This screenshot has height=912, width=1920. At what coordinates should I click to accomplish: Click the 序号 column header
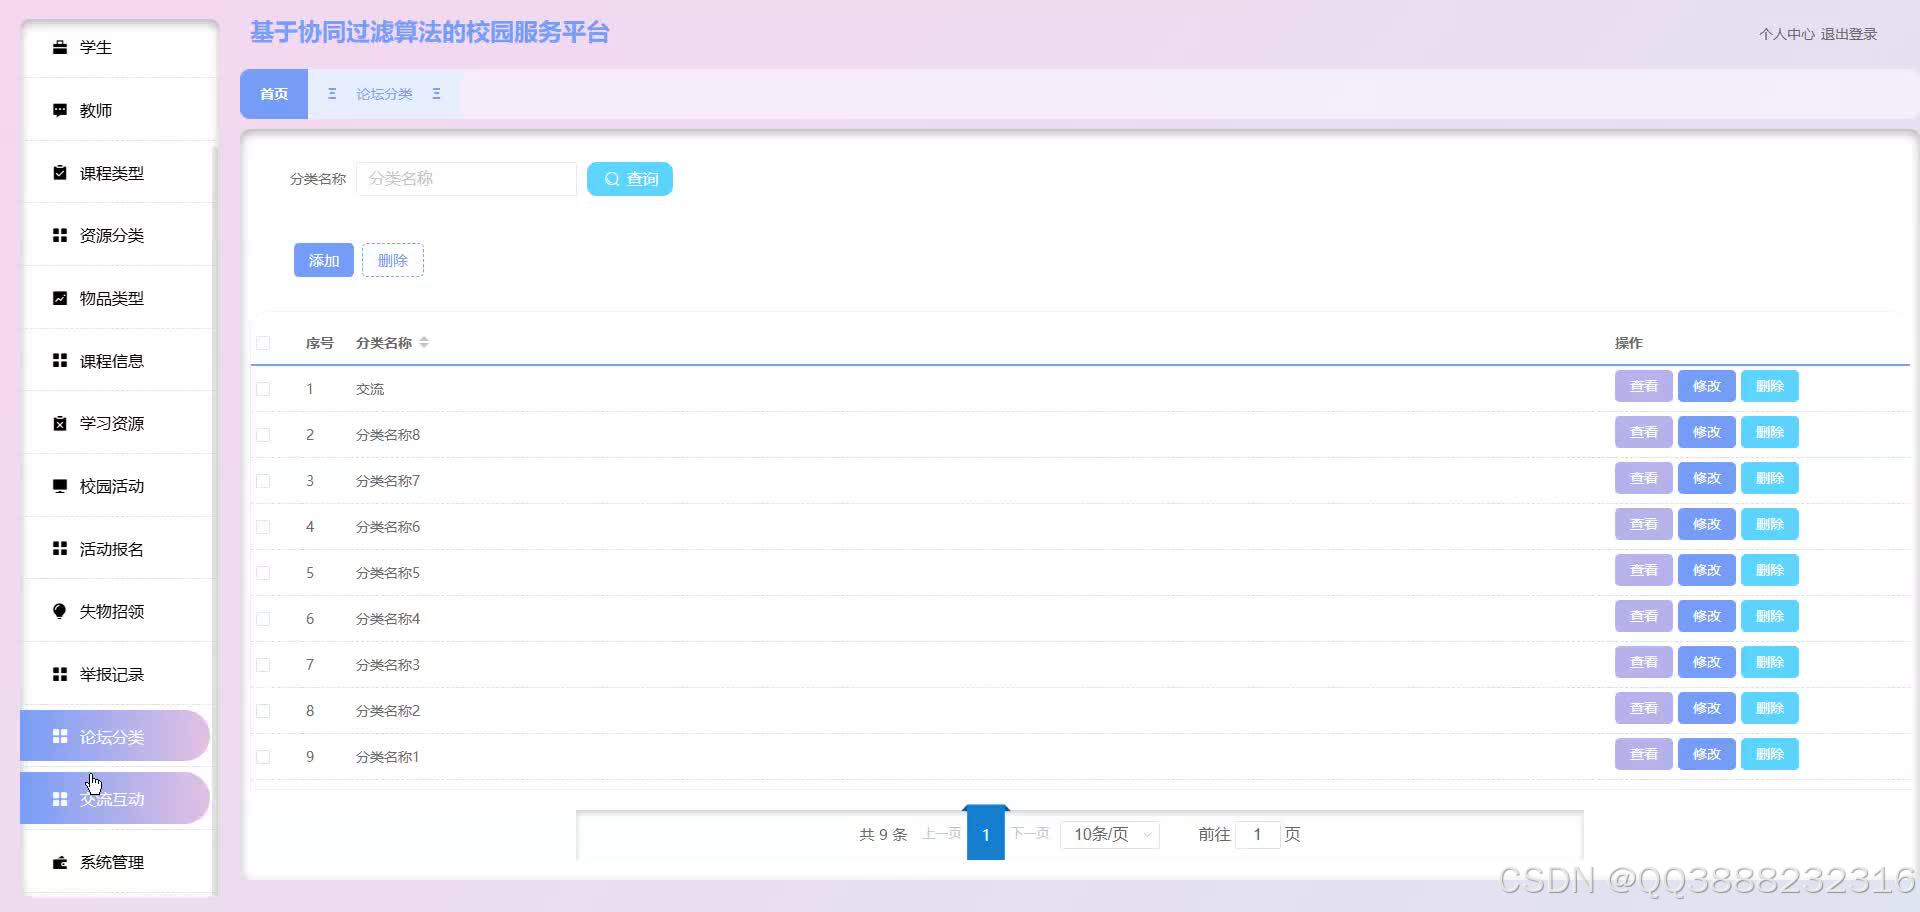[320, 343]
